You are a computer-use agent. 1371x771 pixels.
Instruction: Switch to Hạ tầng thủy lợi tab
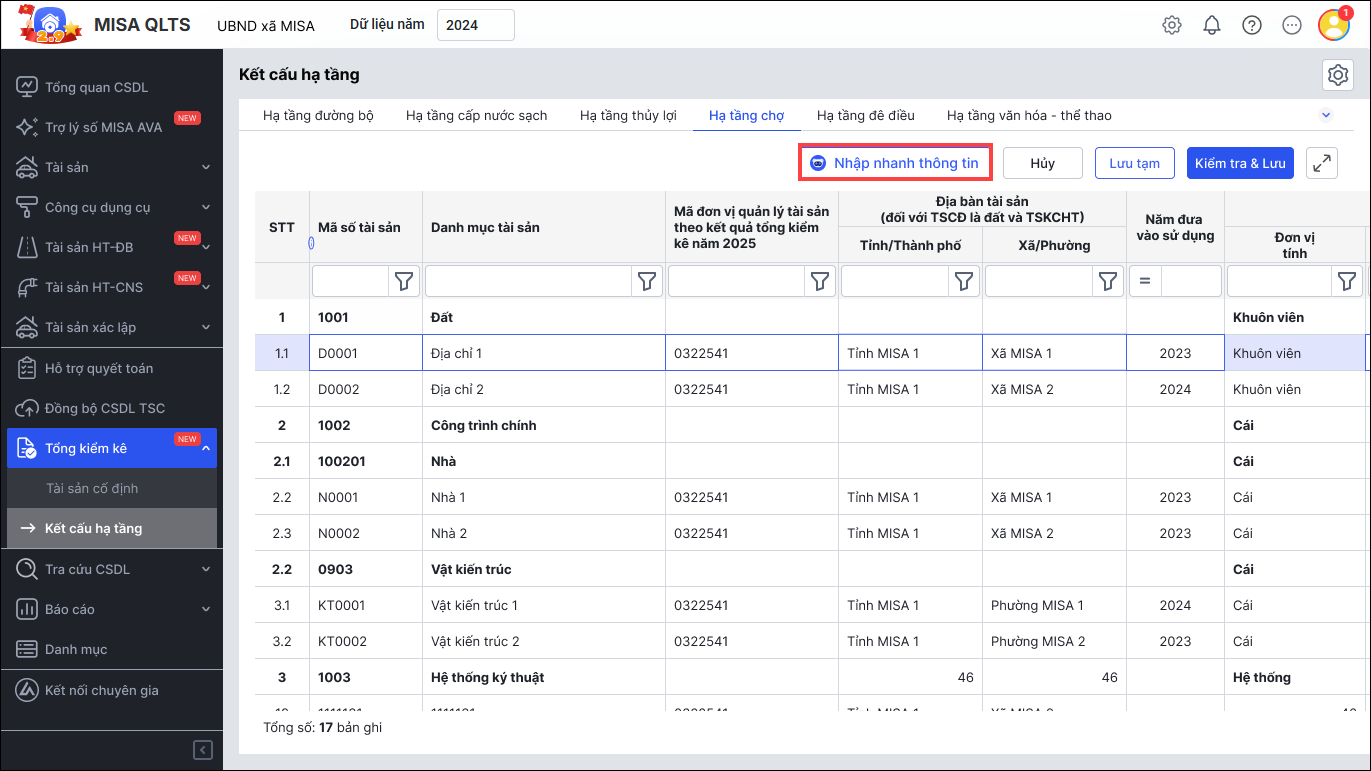pos(628,115)
